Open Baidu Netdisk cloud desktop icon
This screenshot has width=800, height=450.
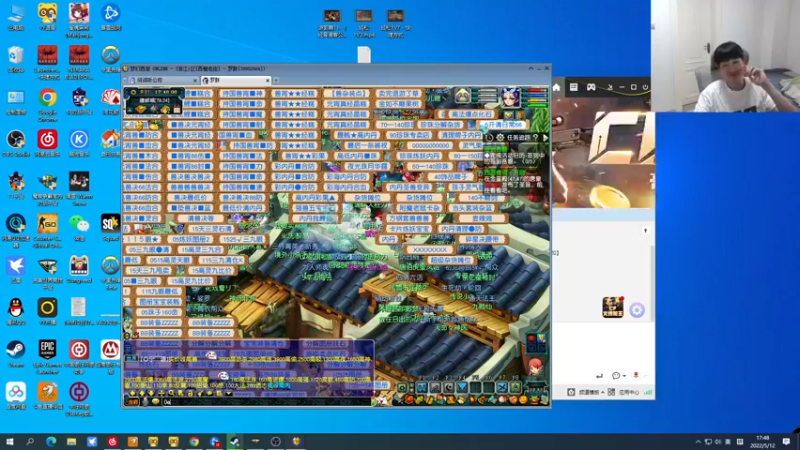tap(16, 392)
